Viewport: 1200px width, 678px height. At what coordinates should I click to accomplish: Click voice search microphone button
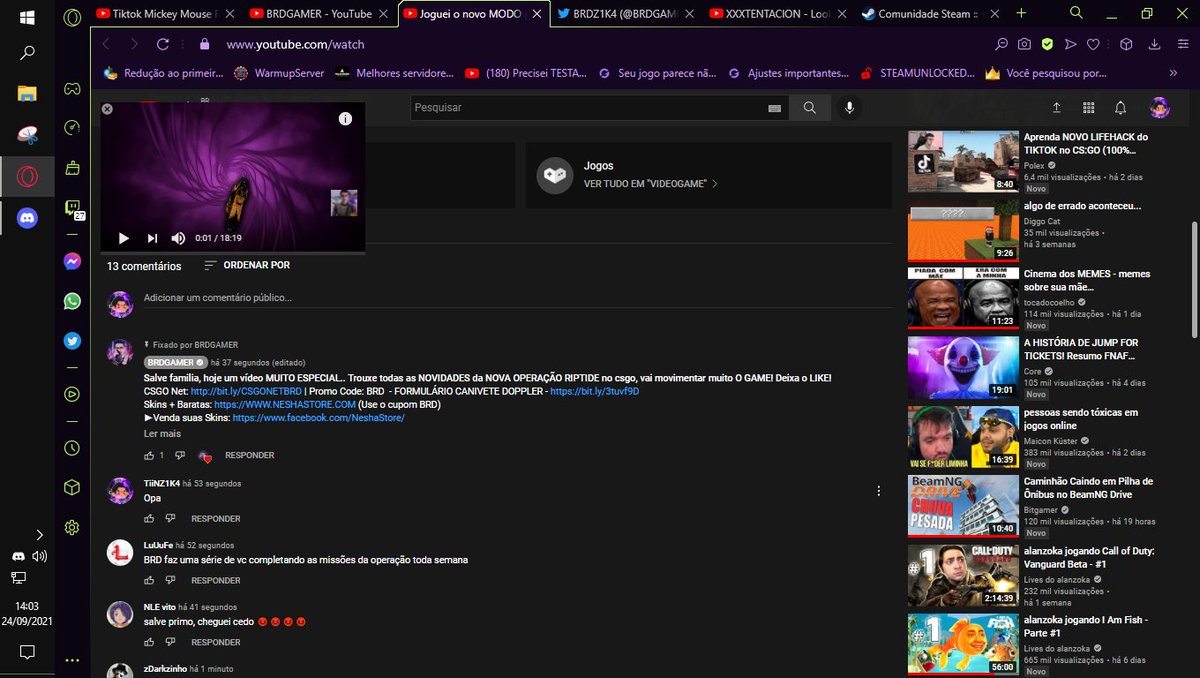point(850,108)
